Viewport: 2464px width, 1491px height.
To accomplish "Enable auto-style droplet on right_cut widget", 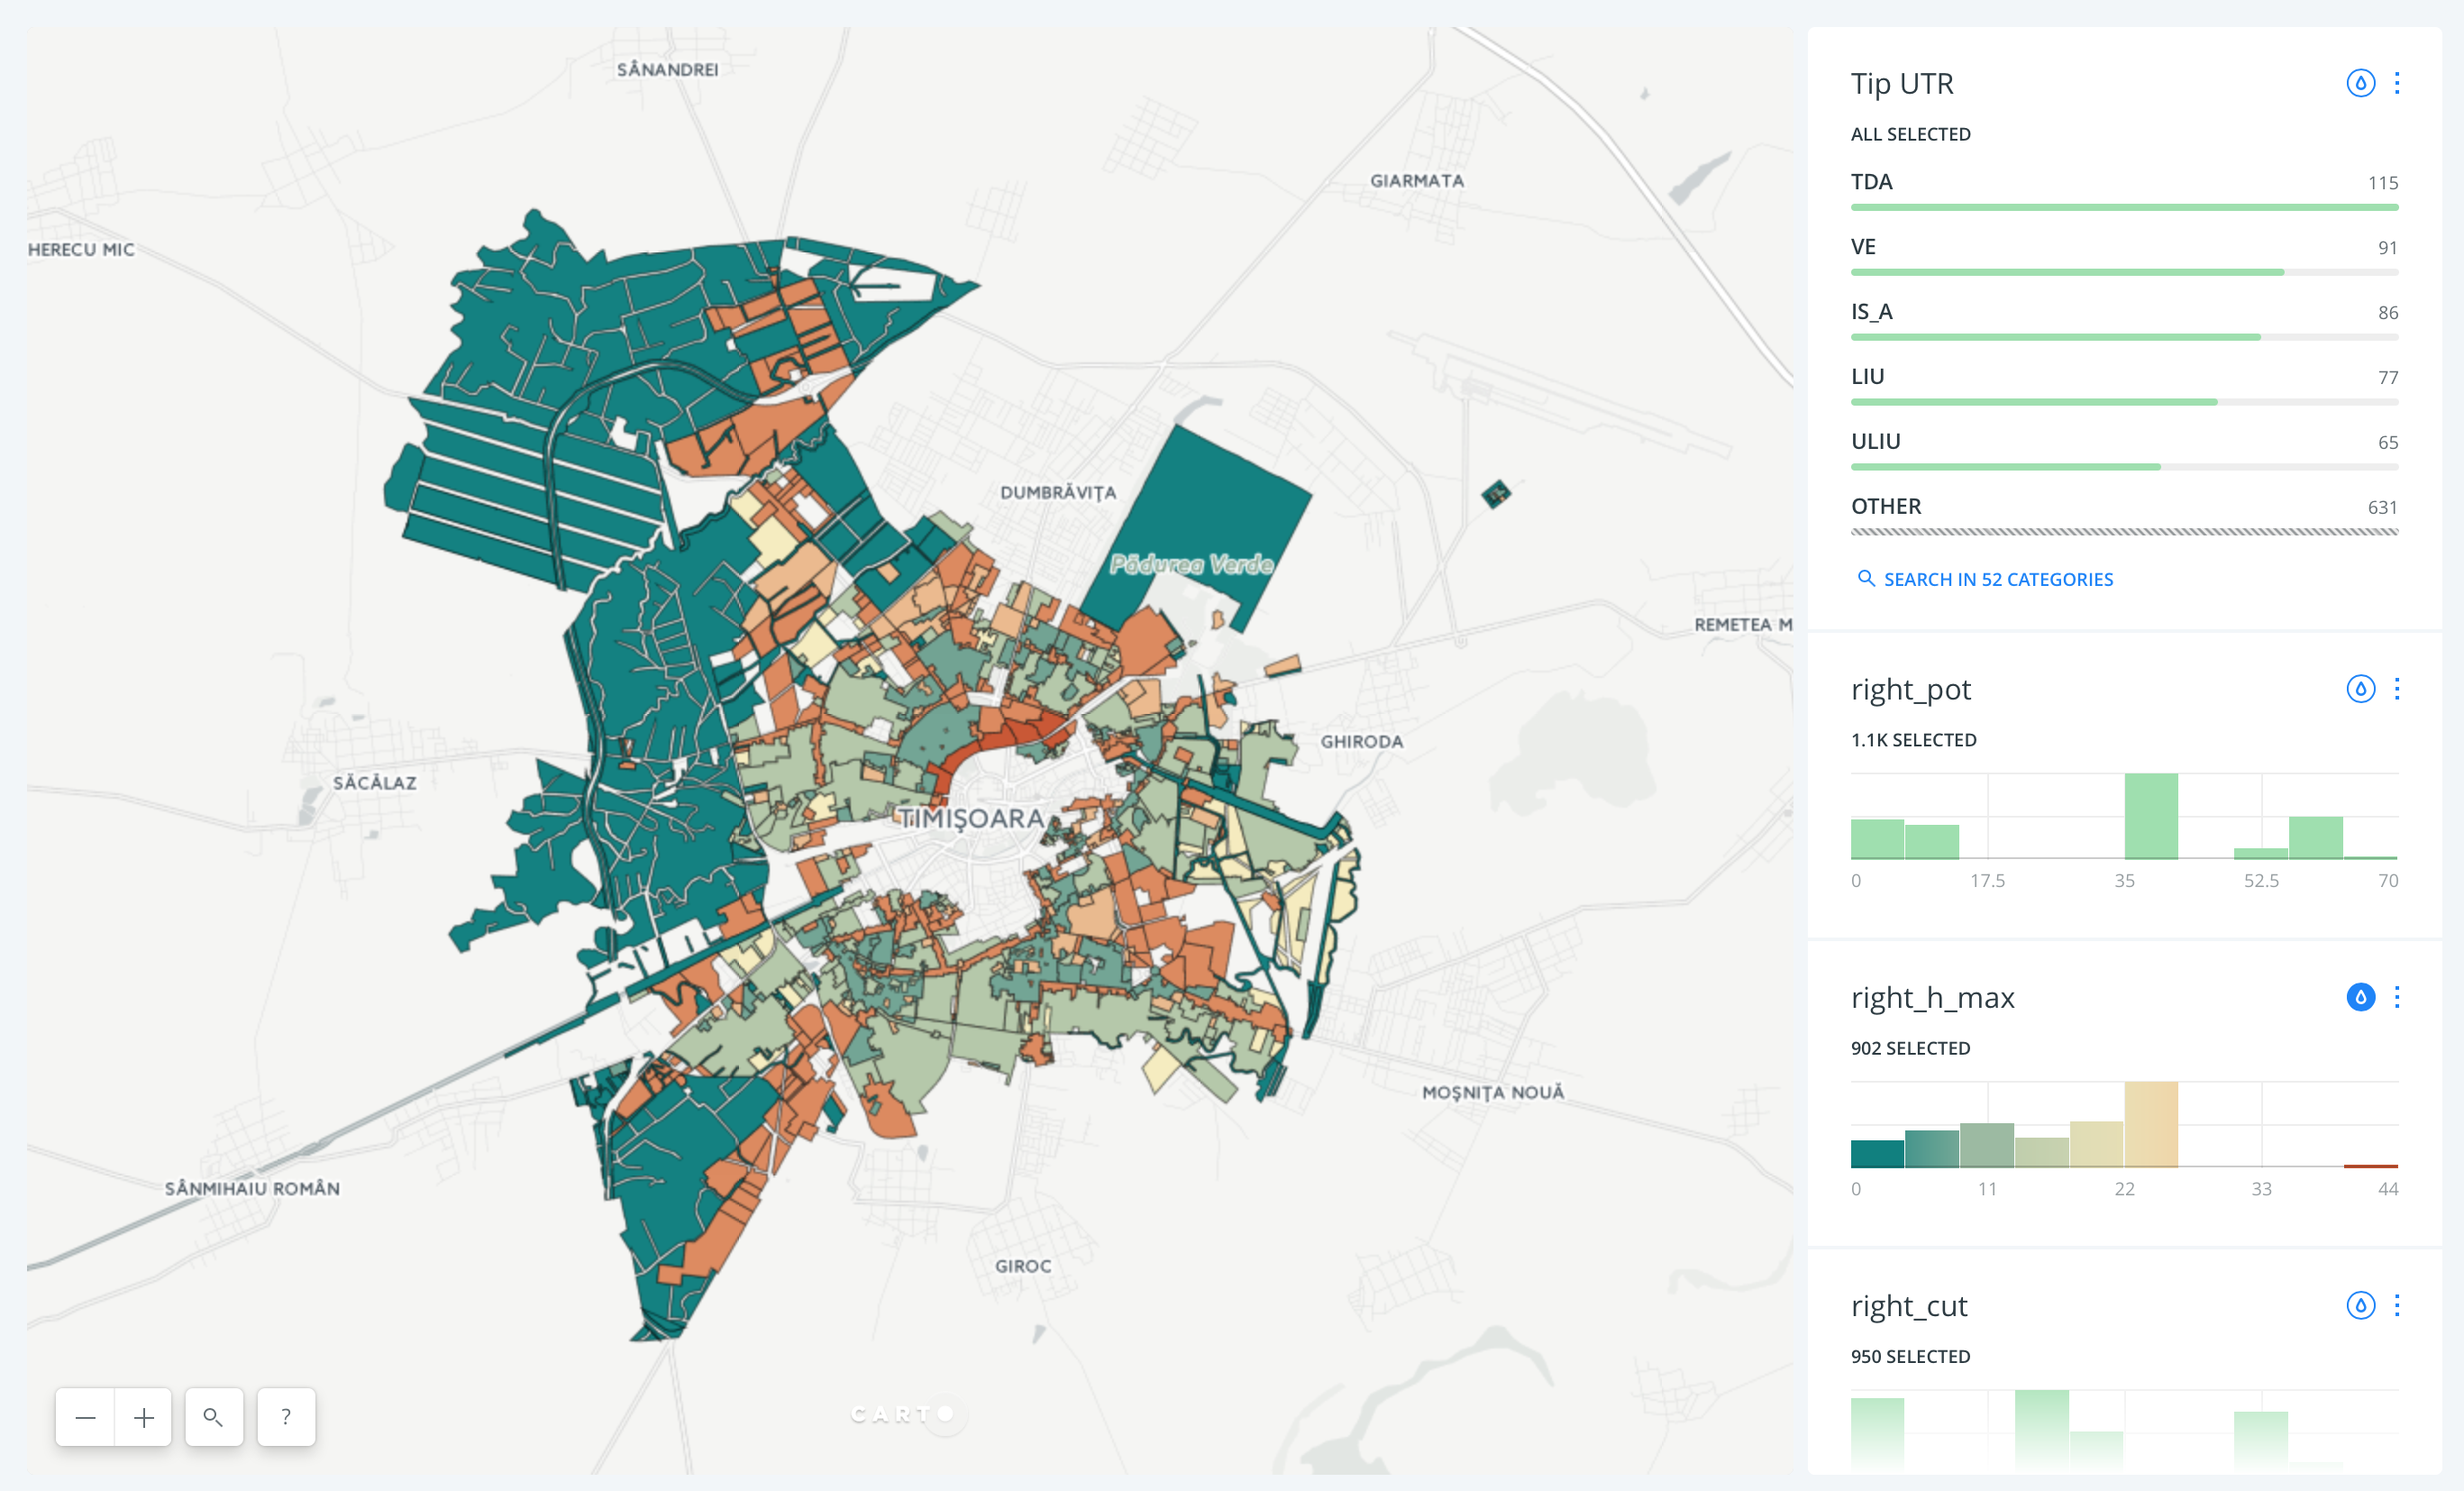I will pyautogui.click(x=2360, y=1305).
